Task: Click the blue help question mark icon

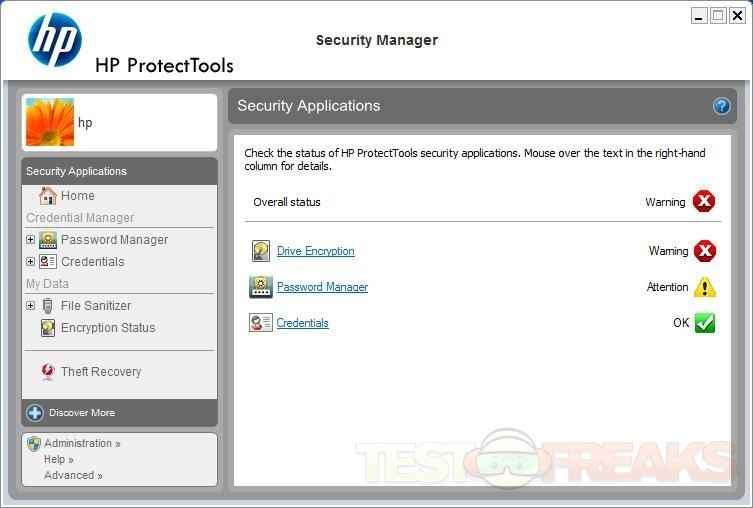Action: coord(721,106)
